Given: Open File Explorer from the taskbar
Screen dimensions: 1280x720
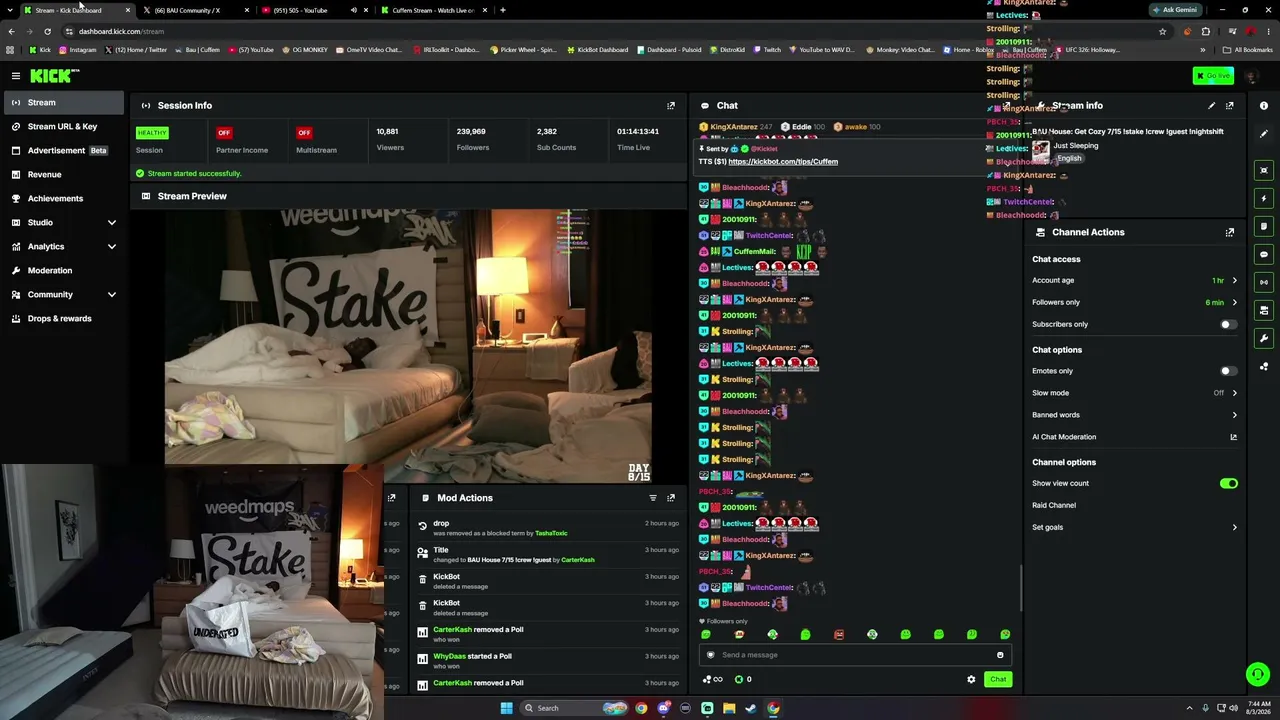Looking at the screenshot, I should [729, 708].
